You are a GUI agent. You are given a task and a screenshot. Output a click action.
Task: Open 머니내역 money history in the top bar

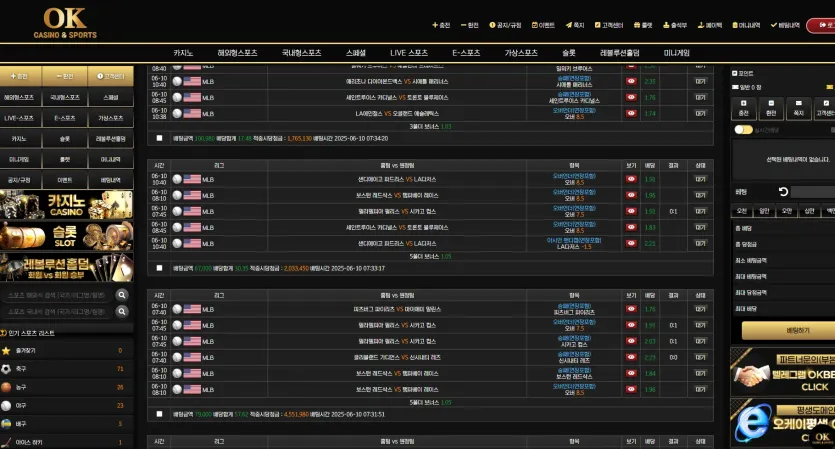tap(746, 25)
